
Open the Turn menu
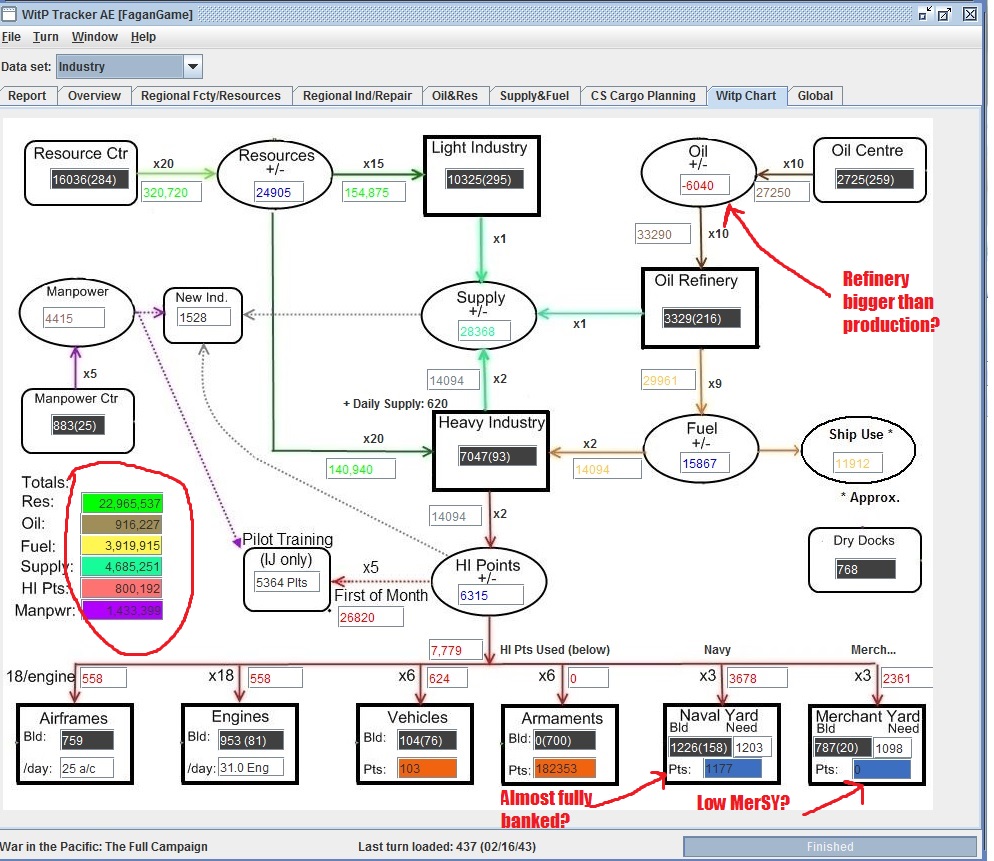(x=46, y=37)
